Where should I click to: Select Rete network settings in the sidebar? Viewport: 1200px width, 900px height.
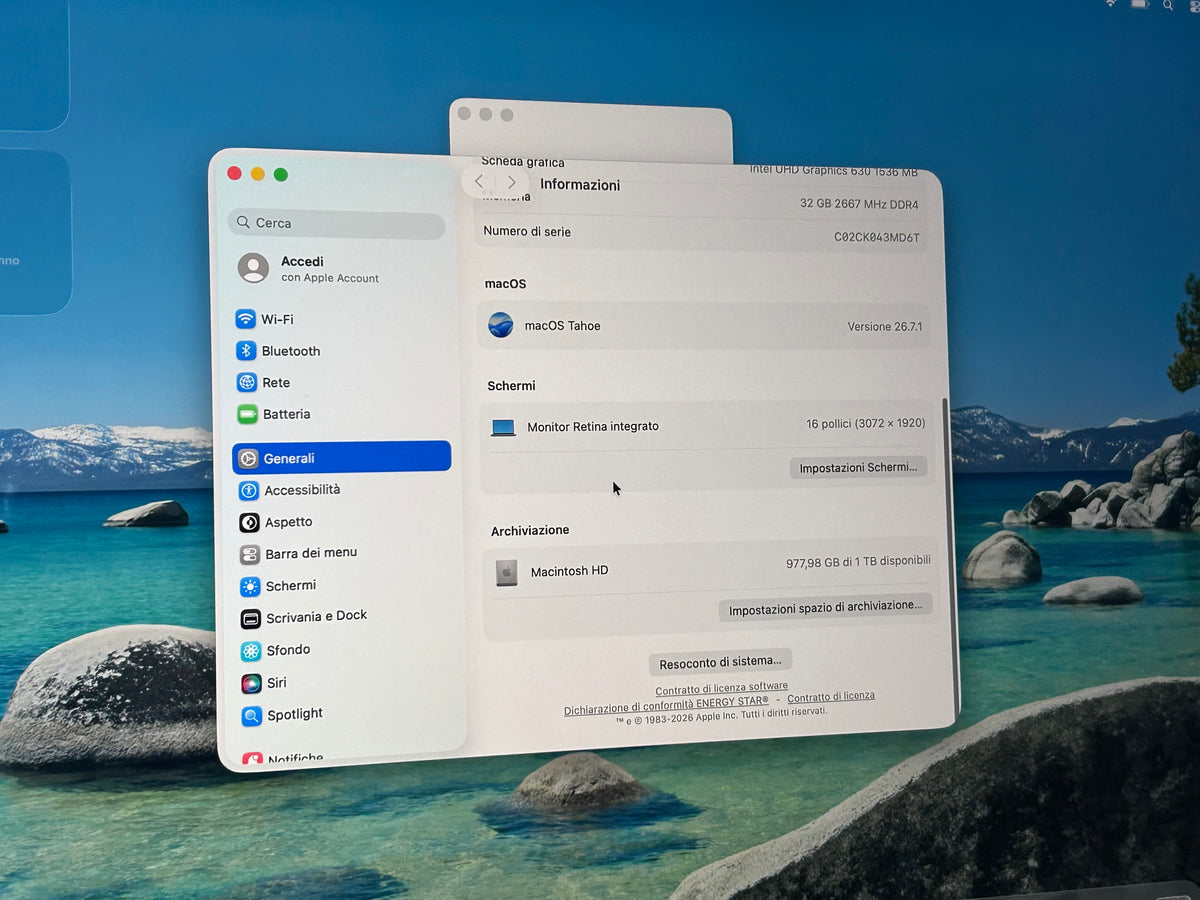[264, 382]
